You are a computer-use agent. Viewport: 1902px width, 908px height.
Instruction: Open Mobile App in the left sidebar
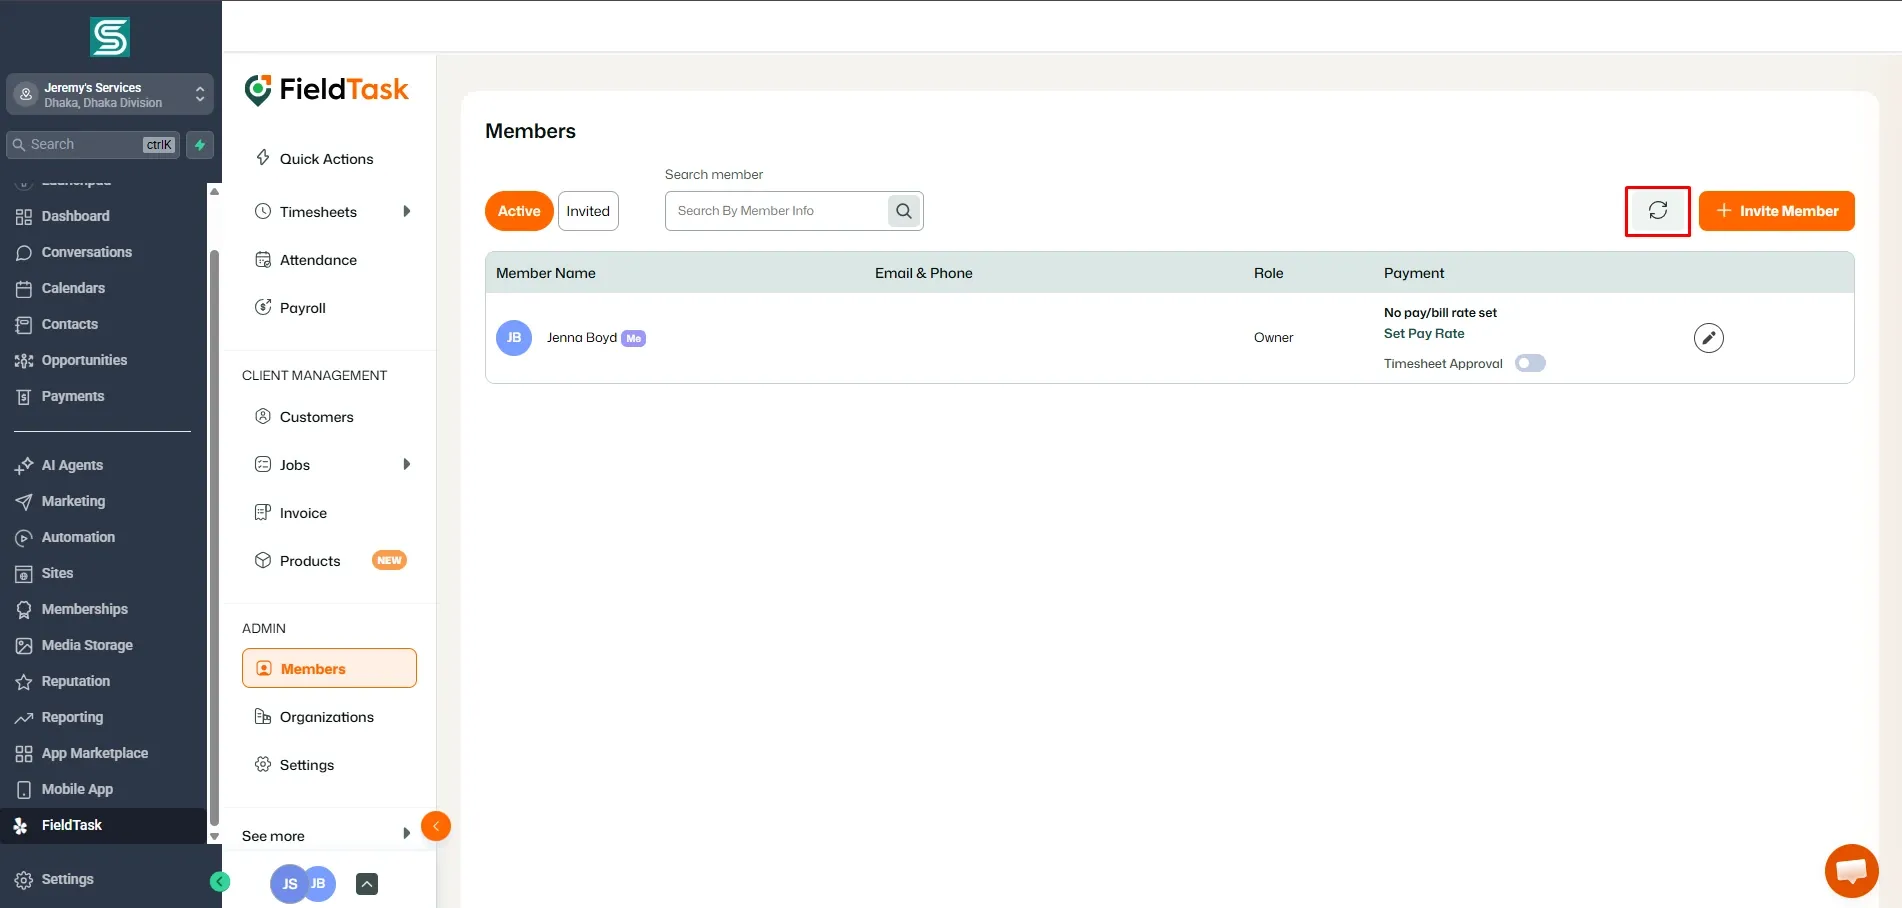77,789
